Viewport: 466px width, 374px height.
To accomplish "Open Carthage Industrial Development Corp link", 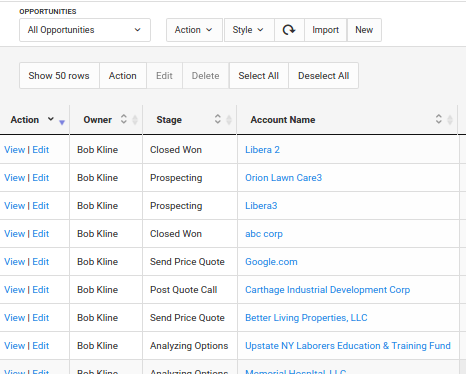I will pos(328,290).
